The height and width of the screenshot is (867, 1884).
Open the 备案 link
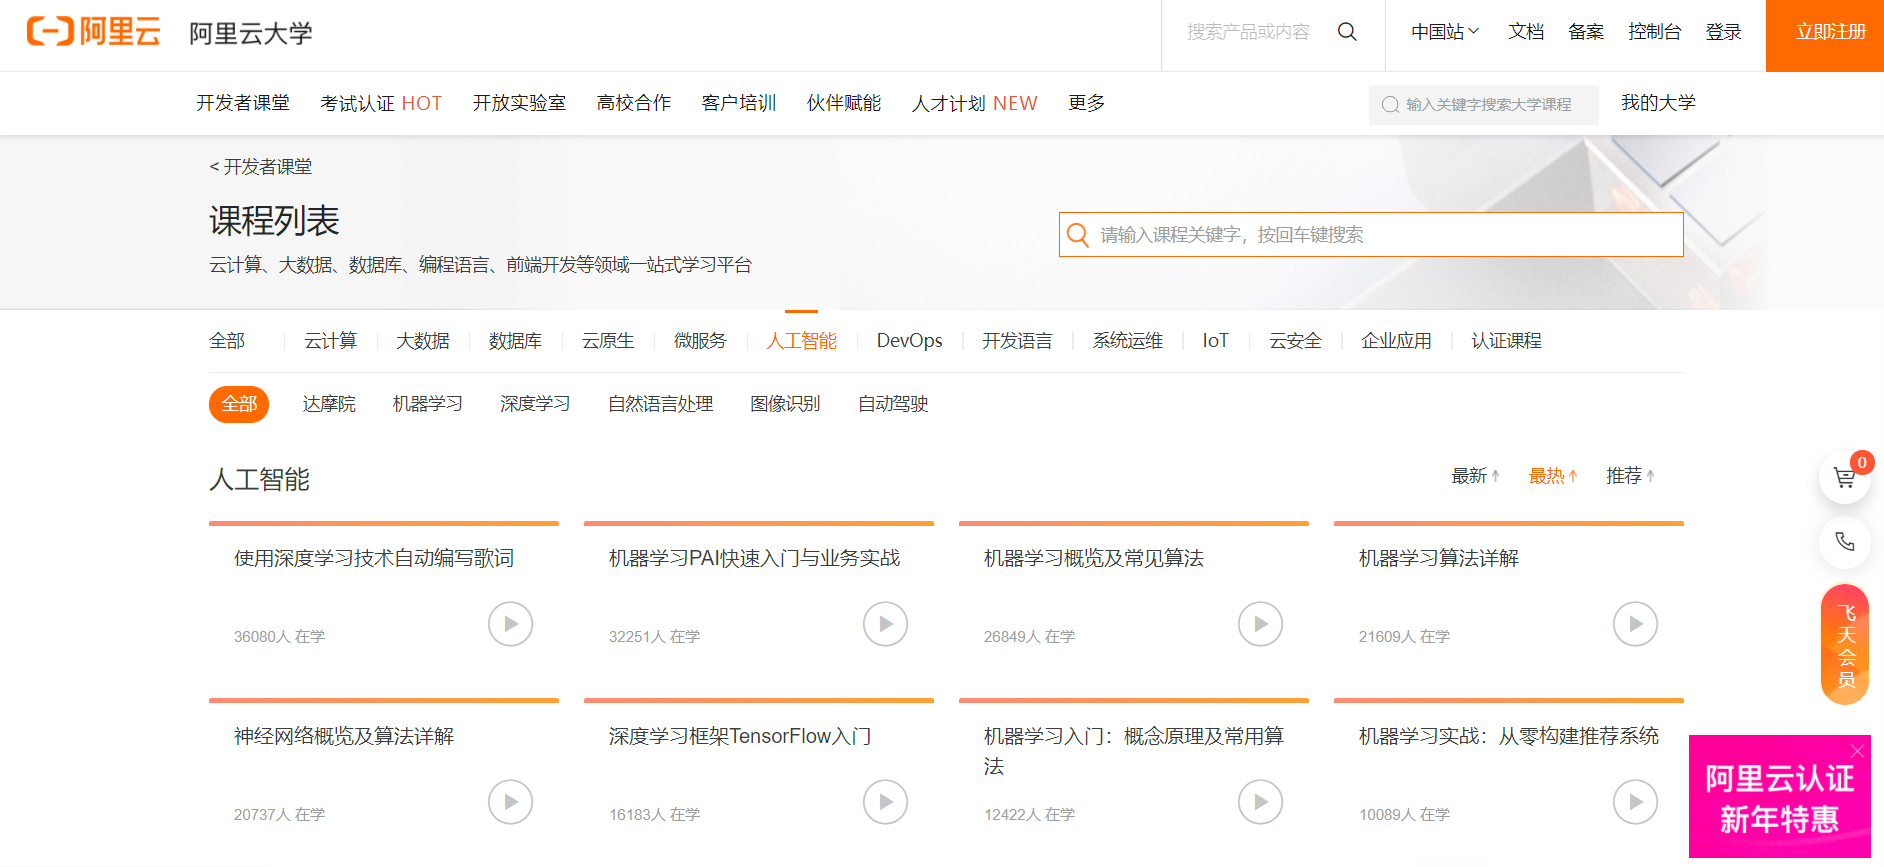click(x=1586, y=32)
